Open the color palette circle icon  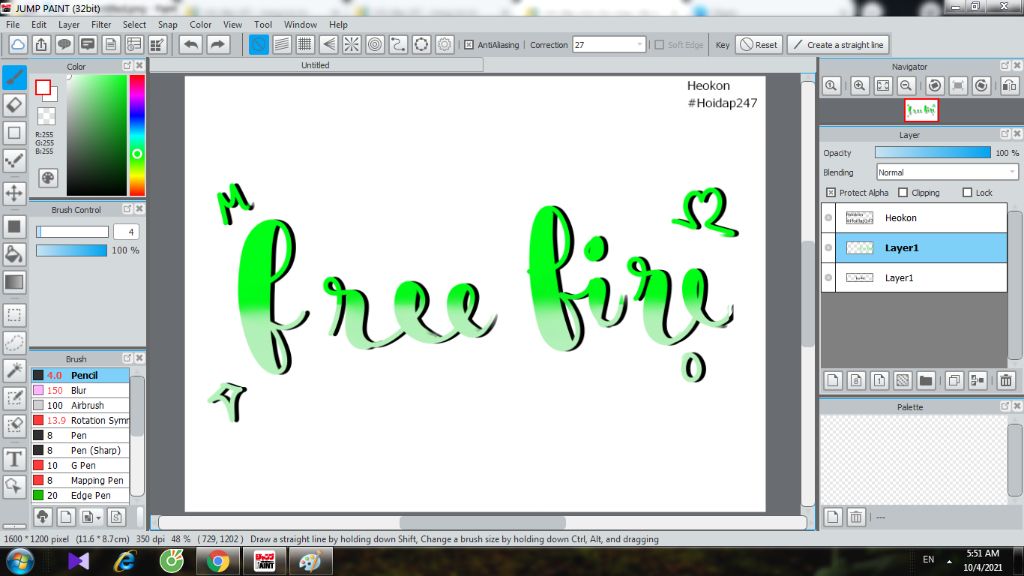tap(48, 178)
